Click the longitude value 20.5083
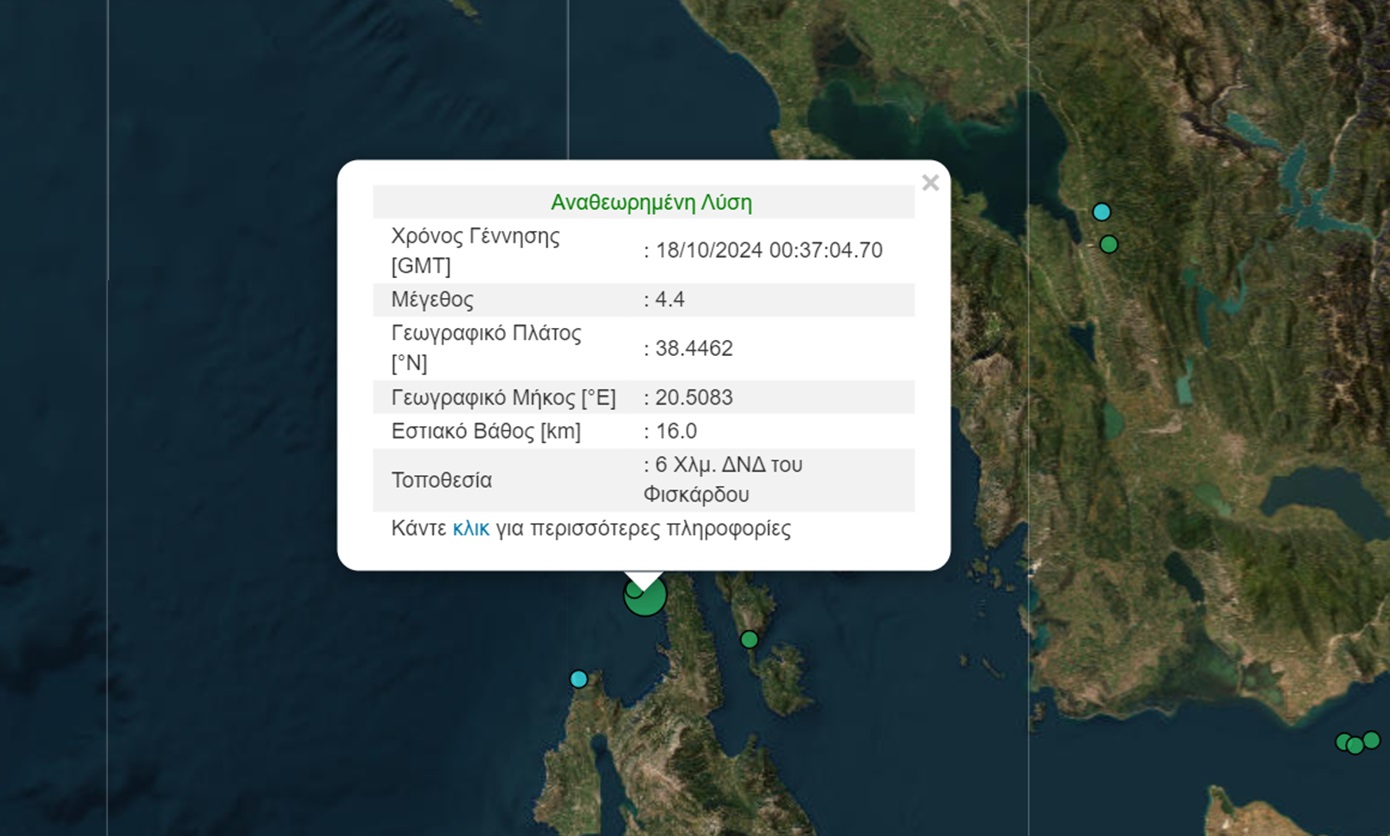 693,398
